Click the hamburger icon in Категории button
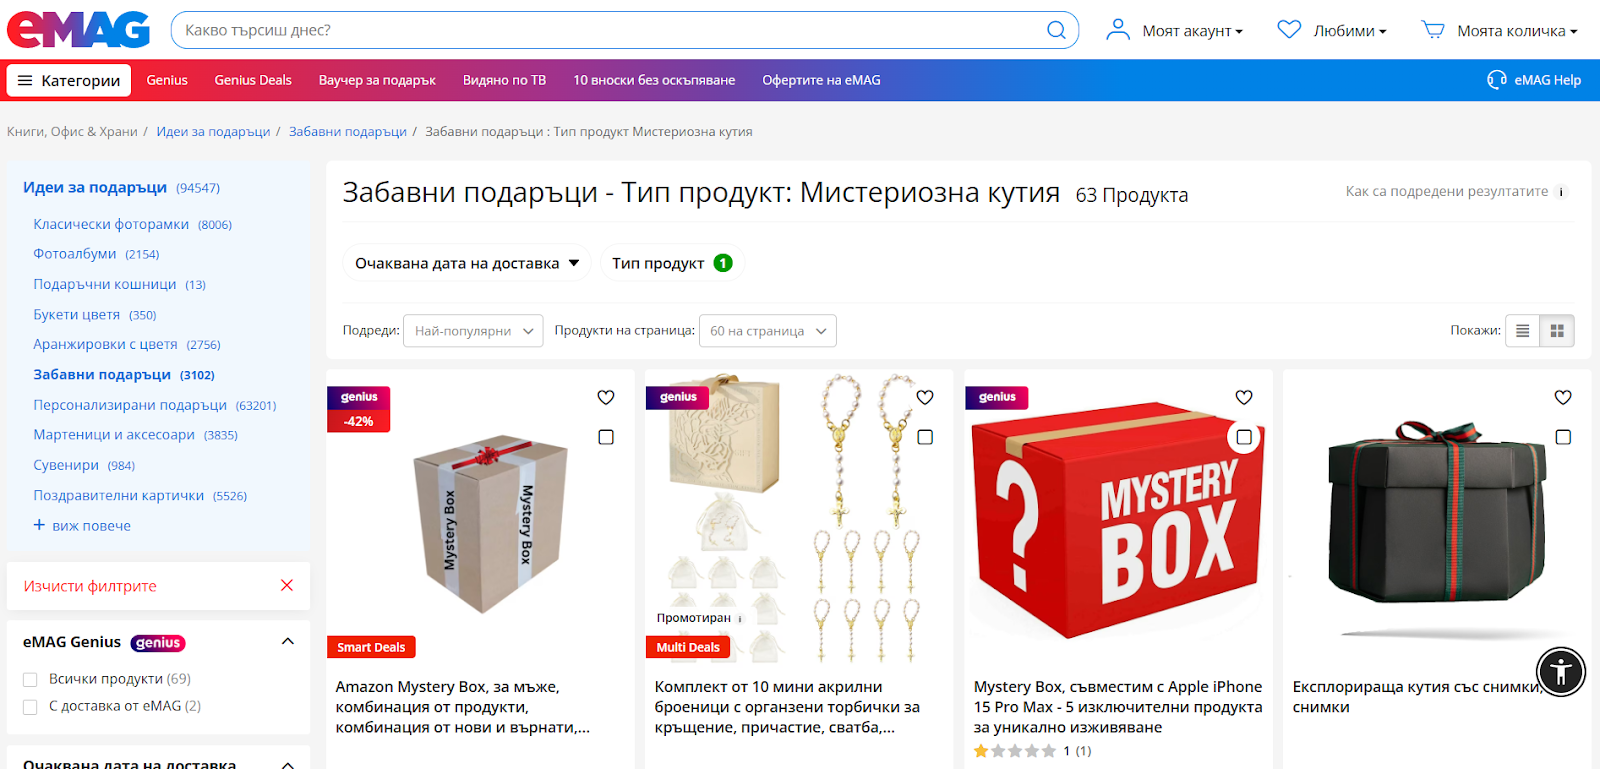Viewport: 1600px width, 769px height. pos(25,80)
